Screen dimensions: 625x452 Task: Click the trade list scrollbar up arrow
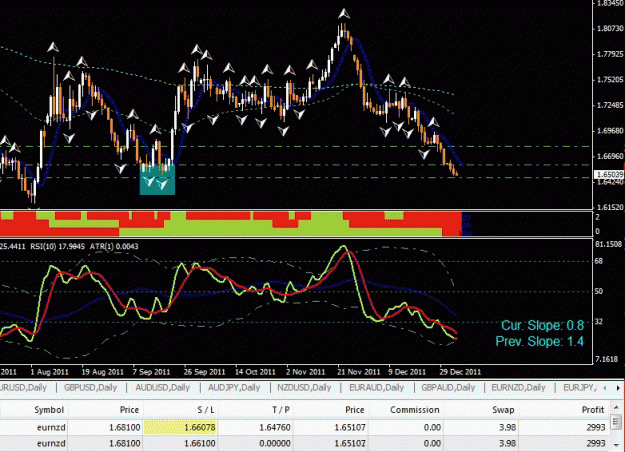point(616,408)
